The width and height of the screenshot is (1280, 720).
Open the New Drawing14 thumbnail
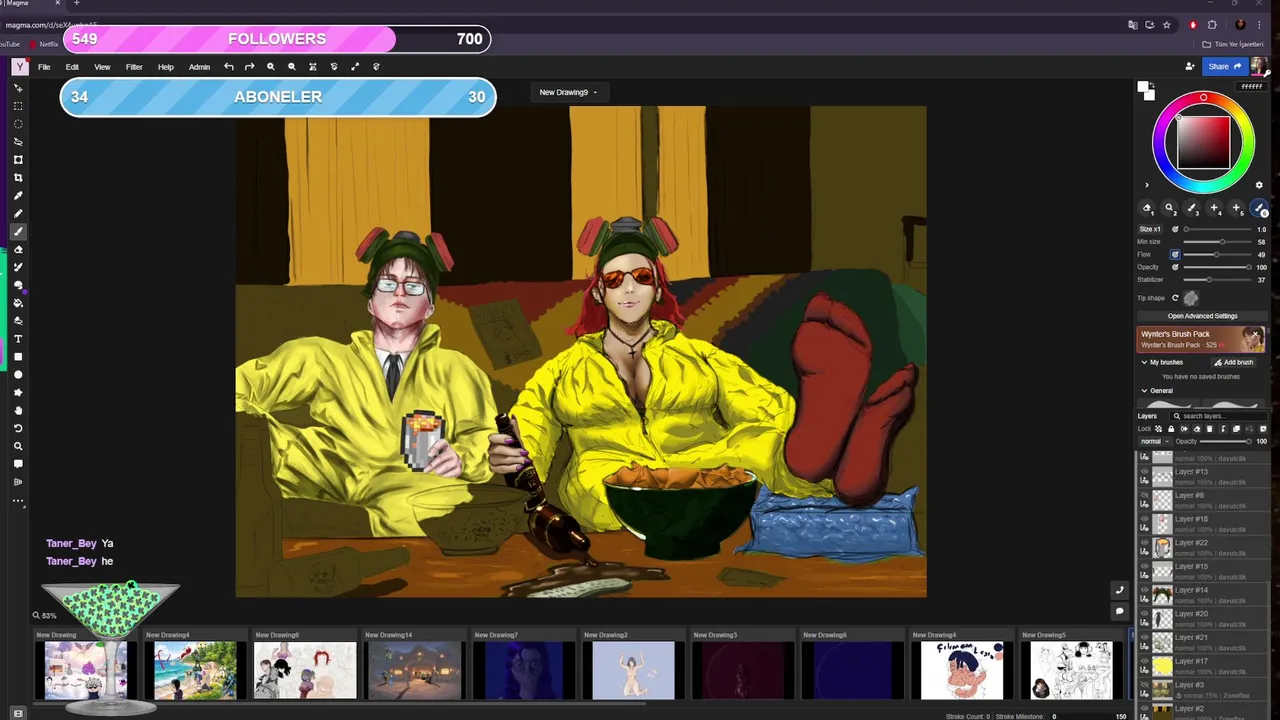414,670
